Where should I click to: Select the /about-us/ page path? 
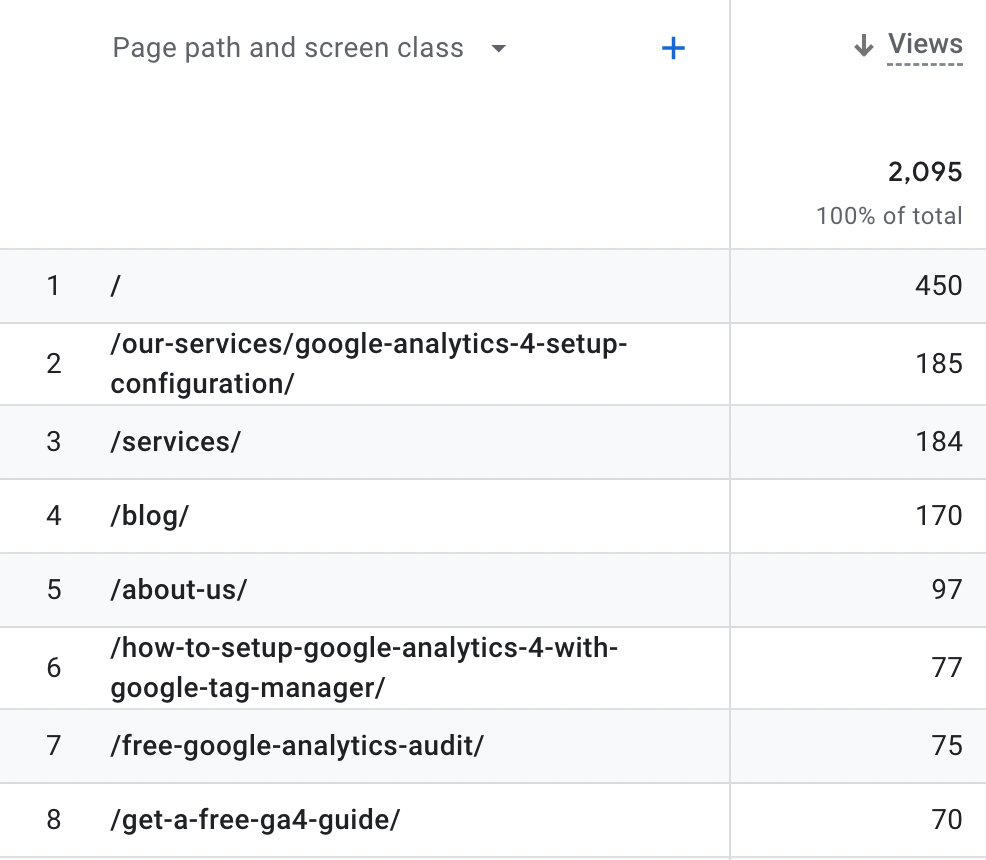(x=179, y=590)
